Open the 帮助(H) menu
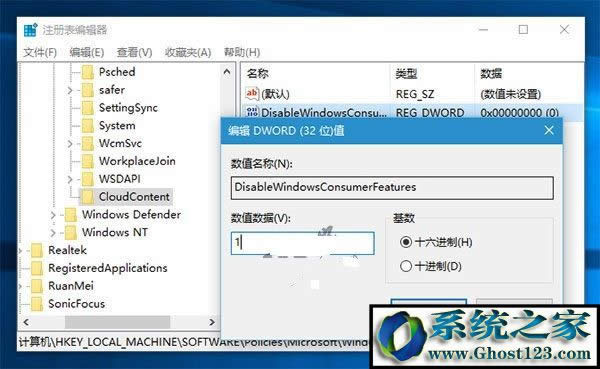Screen dimensions: 600x369 pos(242,52)
